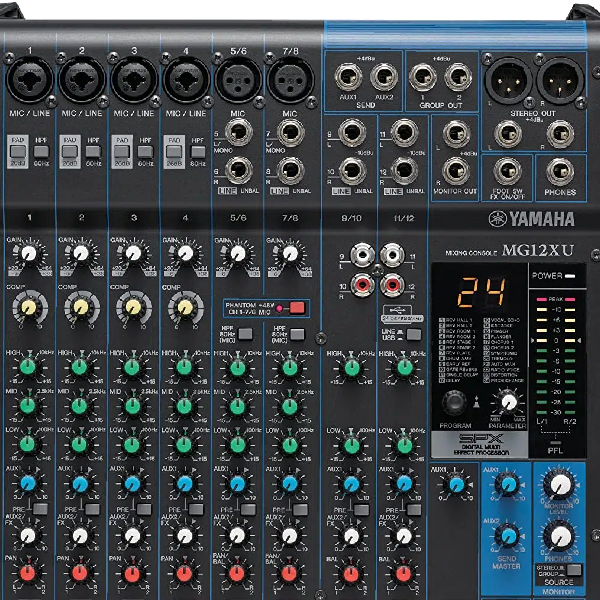Viewport: 600px width, 600px height.
Task: Click the PHONES level knob
Action: (560, 536)
